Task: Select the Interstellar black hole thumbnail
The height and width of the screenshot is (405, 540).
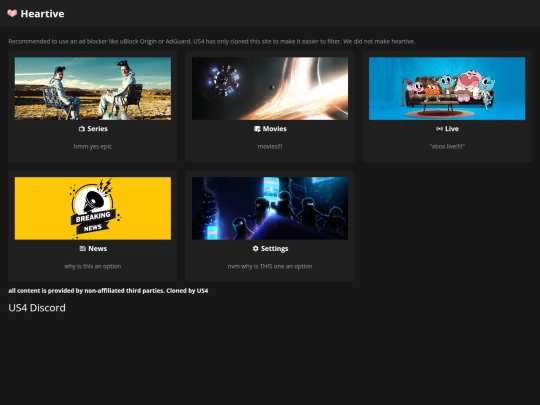Action: coord(270,89)
